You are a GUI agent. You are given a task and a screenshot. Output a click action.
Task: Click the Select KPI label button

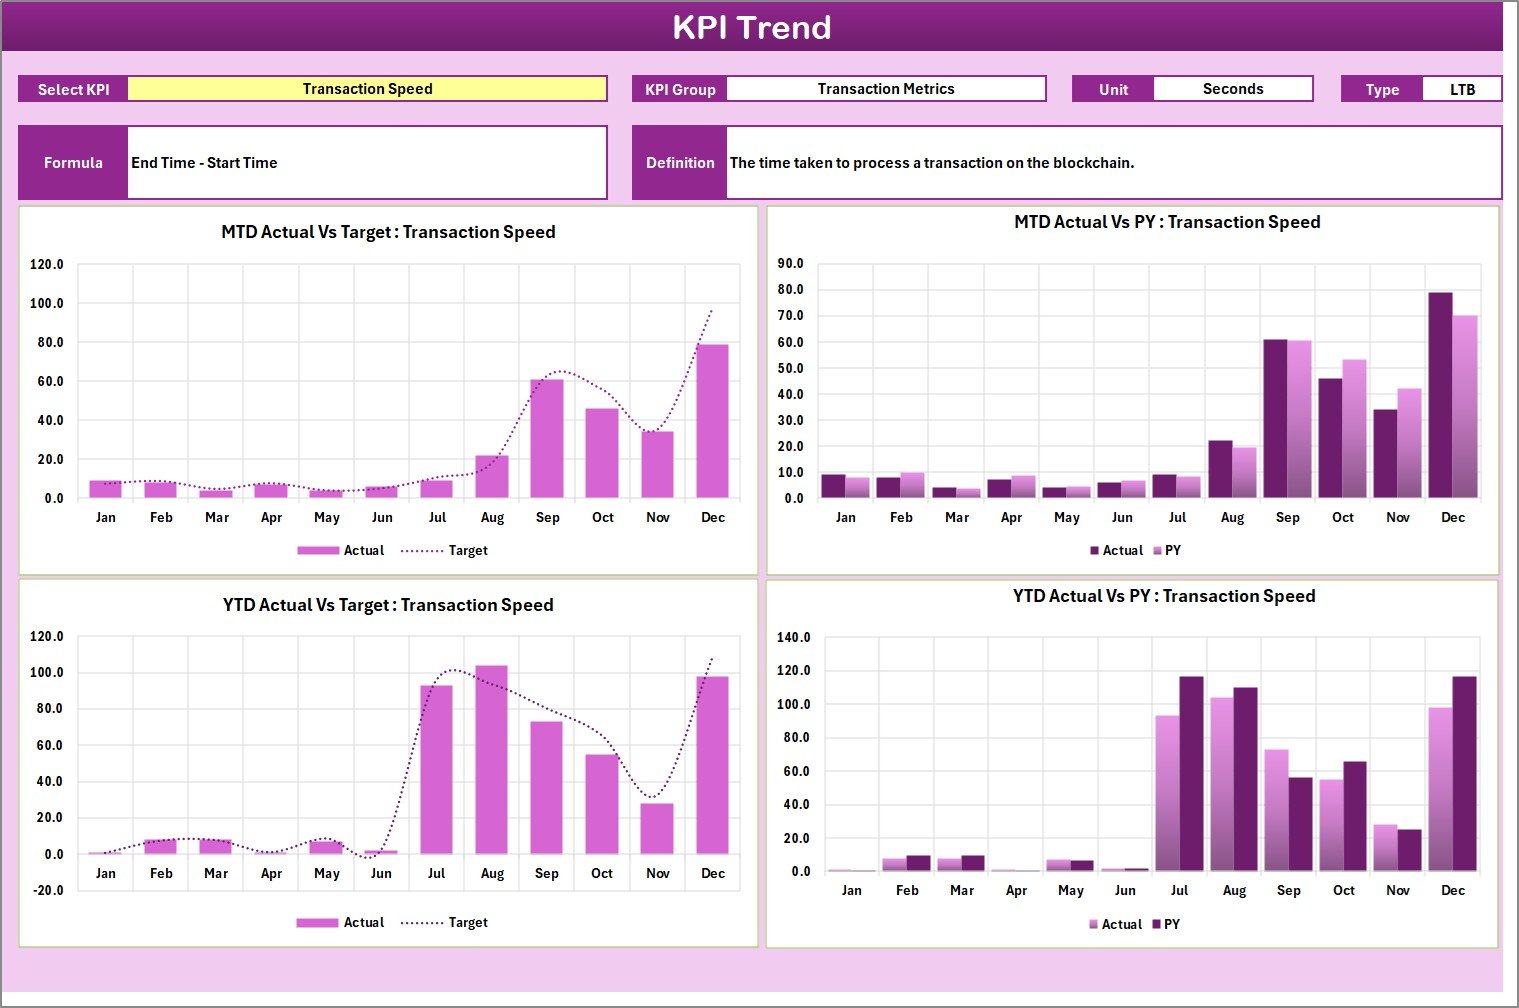[x=72, y=88]
